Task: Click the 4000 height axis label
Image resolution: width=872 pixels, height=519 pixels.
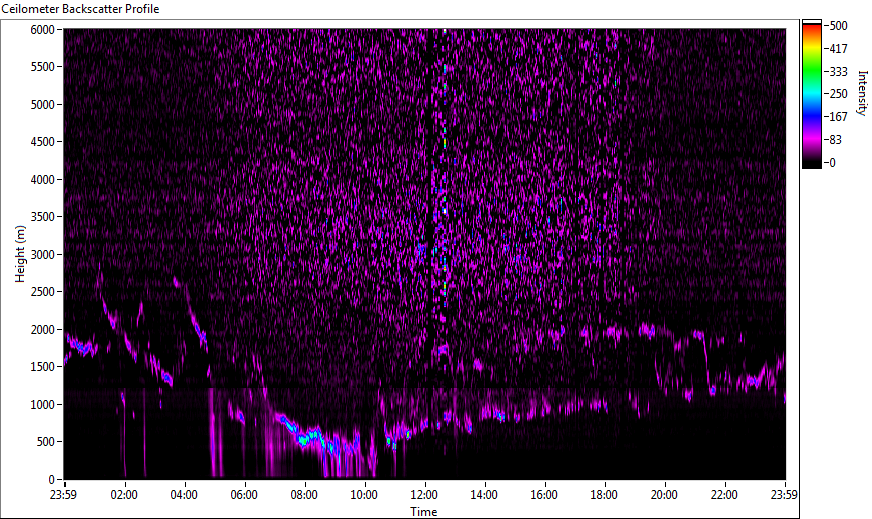Action: coord(43,180)
